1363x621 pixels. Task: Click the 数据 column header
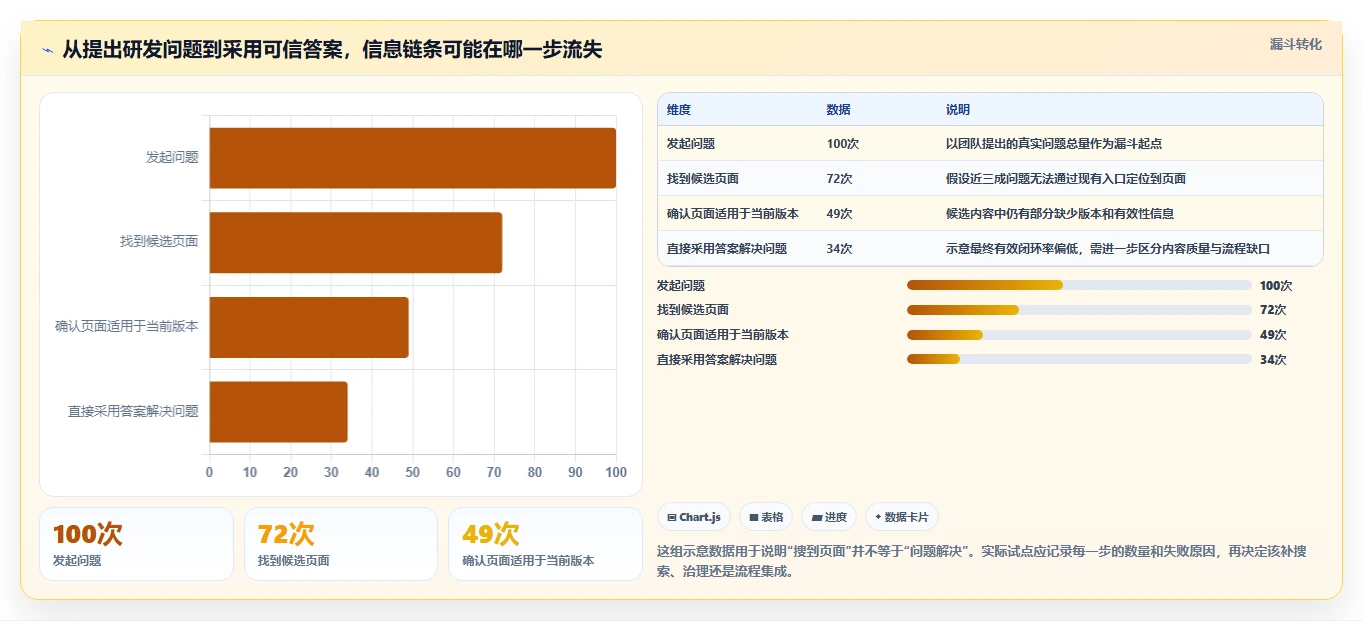(839, 110)
